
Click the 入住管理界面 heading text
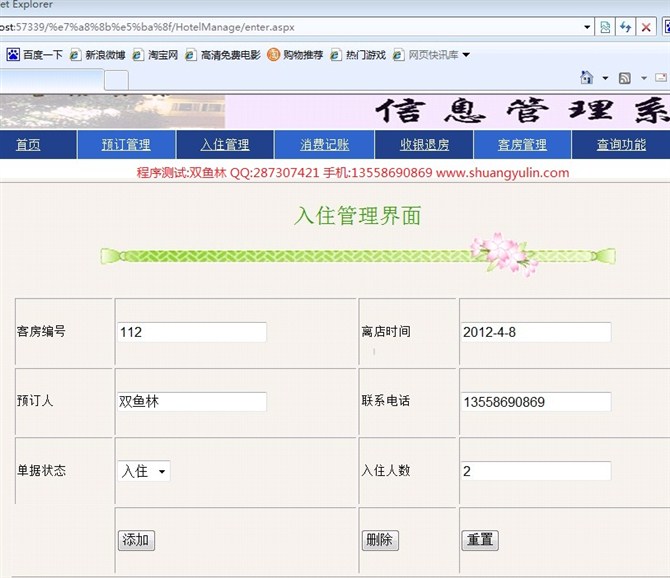coord(358,215)
